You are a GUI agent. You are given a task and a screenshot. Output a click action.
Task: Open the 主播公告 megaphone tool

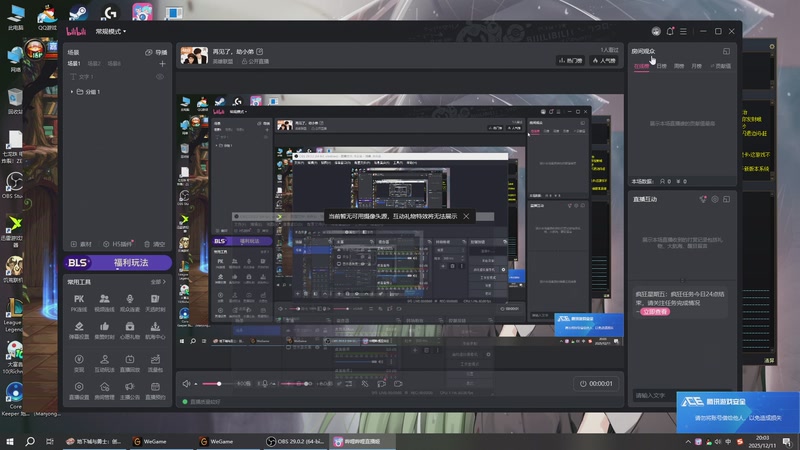click(x=130, y=390)
